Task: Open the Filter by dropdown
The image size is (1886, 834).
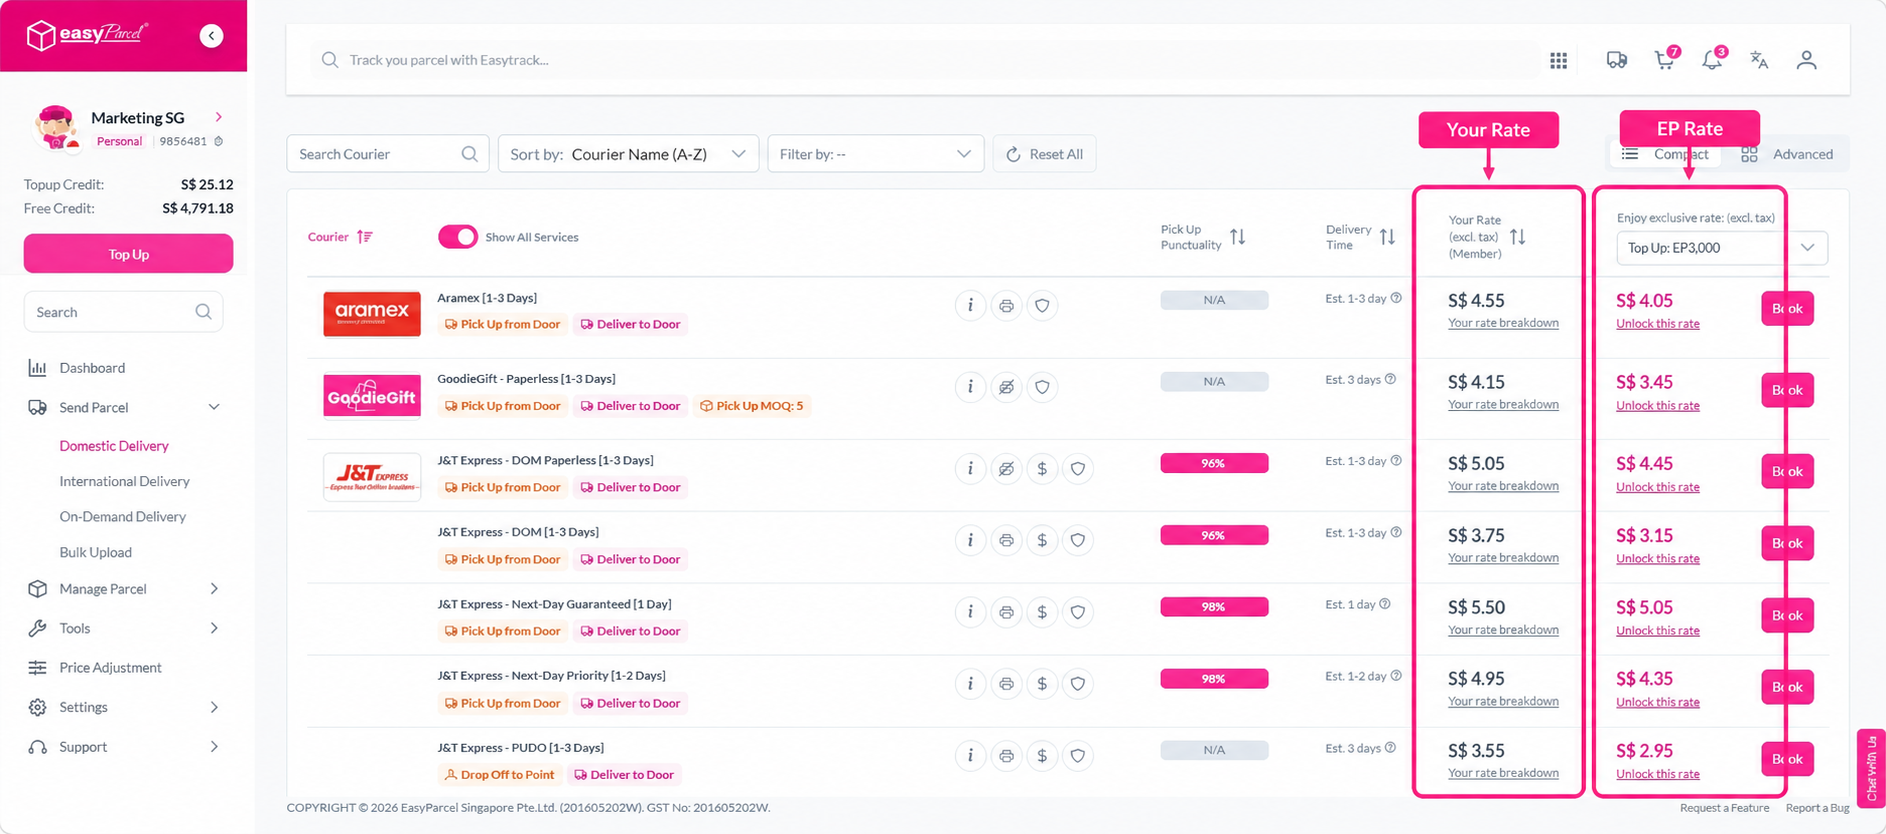Action: (x=875, y=154)
